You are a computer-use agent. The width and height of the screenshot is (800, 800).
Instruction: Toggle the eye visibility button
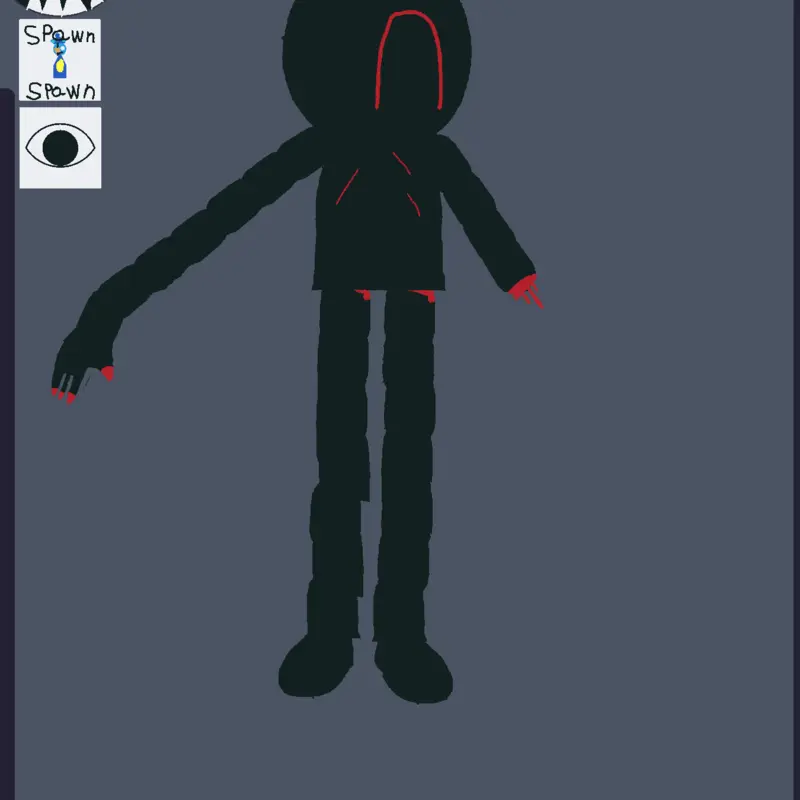pyautogui.click(x=60, y=148)
